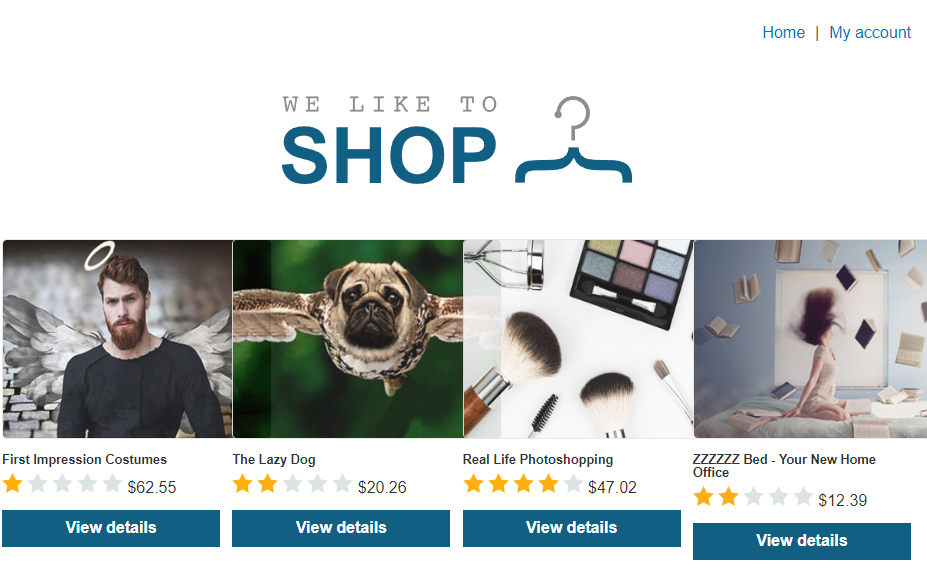Click the SHOP logo text
The image size is (927, 578).
coord(389,155)
